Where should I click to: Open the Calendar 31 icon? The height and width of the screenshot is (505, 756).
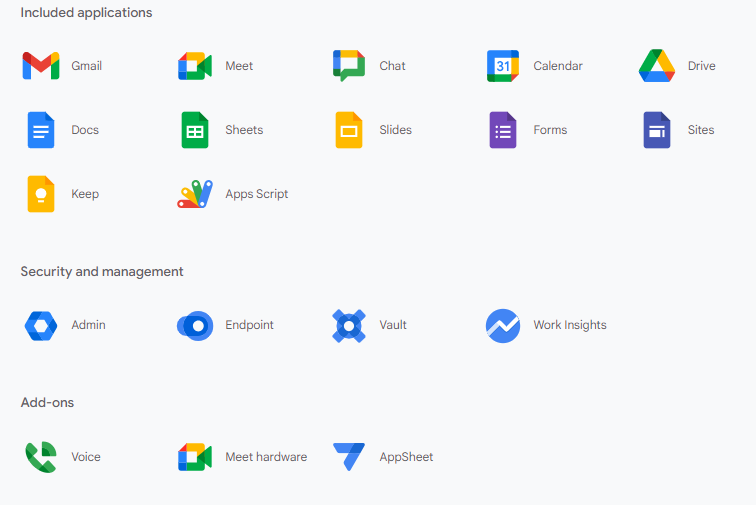[x=503, y=66]
